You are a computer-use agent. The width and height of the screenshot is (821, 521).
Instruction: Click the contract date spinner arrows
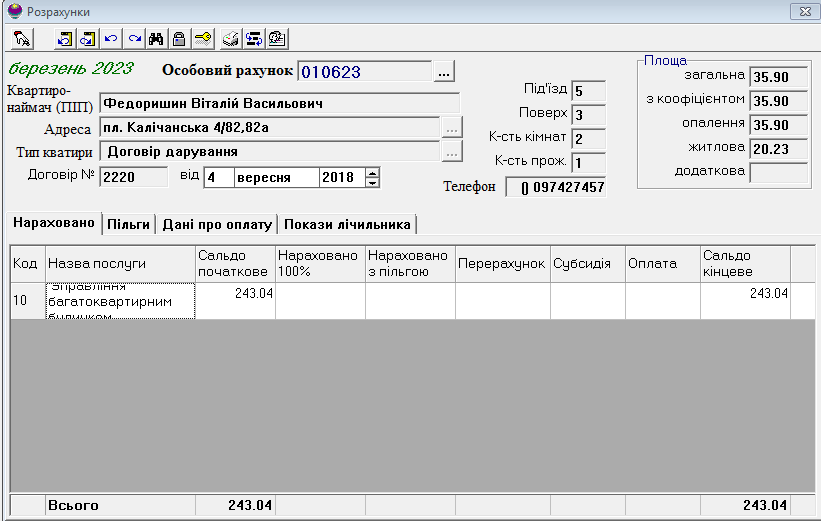[373, 177]
